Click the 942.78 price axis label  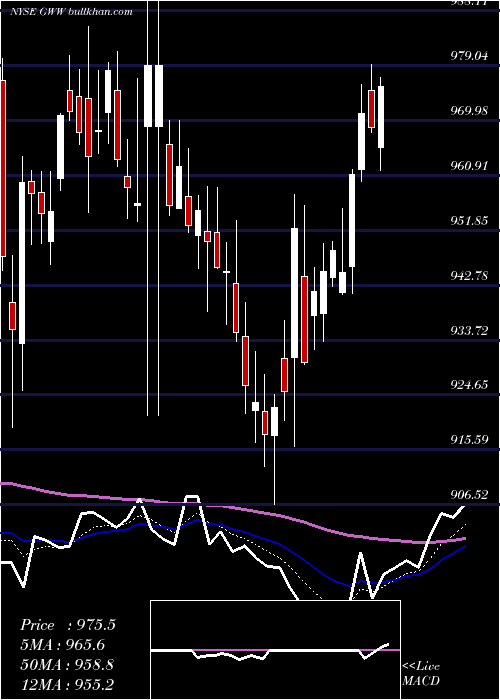[x=468, y=275]
